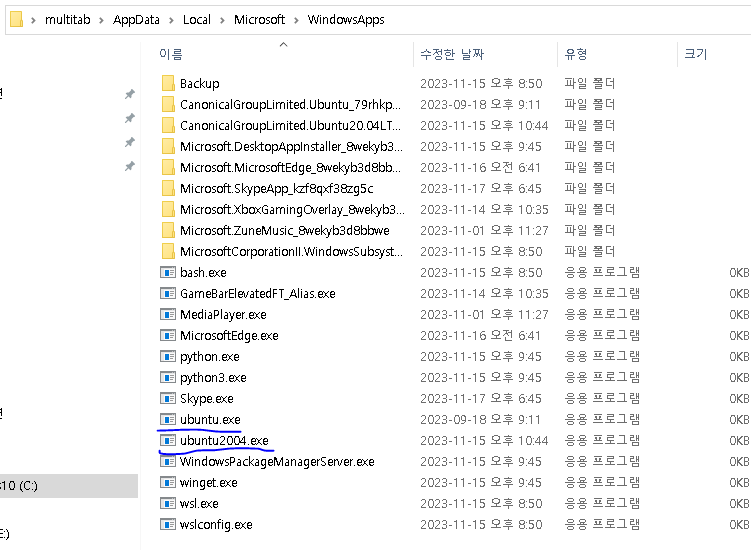This screenshot has width=751, height=550.
Task: Click the folder name Microsoft.SkypeApp_kzf8qxf38zg5c
Action: coord(276,189)
